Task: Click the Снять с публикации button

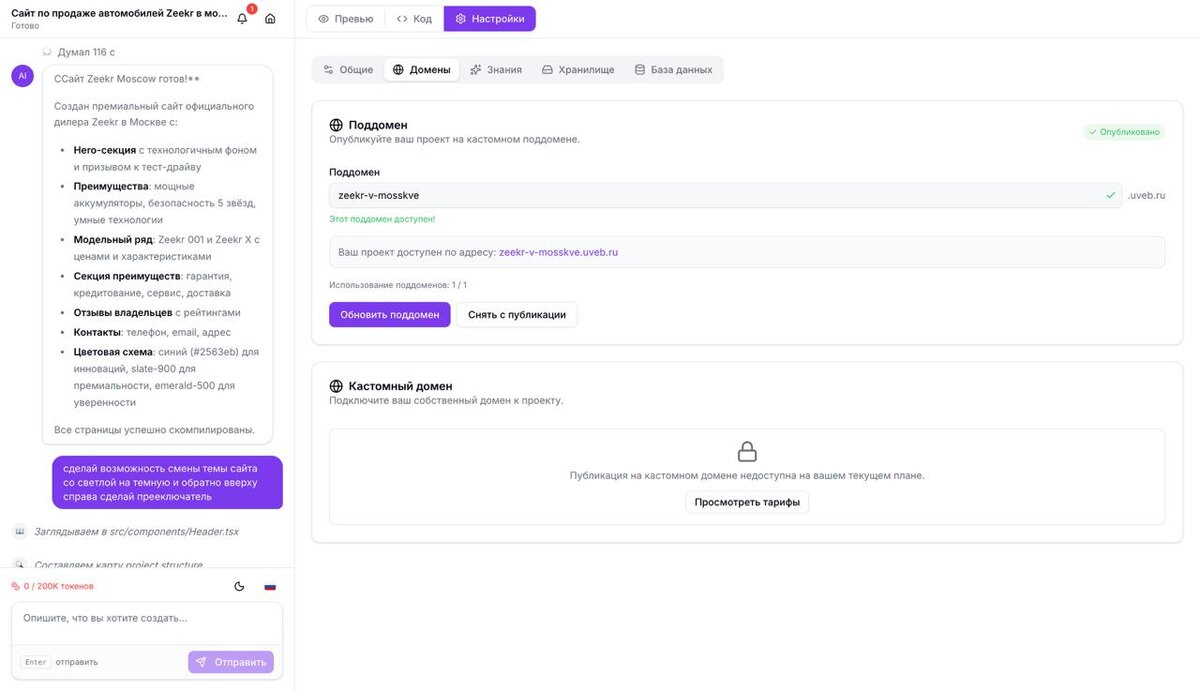Action: [x=517, y=314]
